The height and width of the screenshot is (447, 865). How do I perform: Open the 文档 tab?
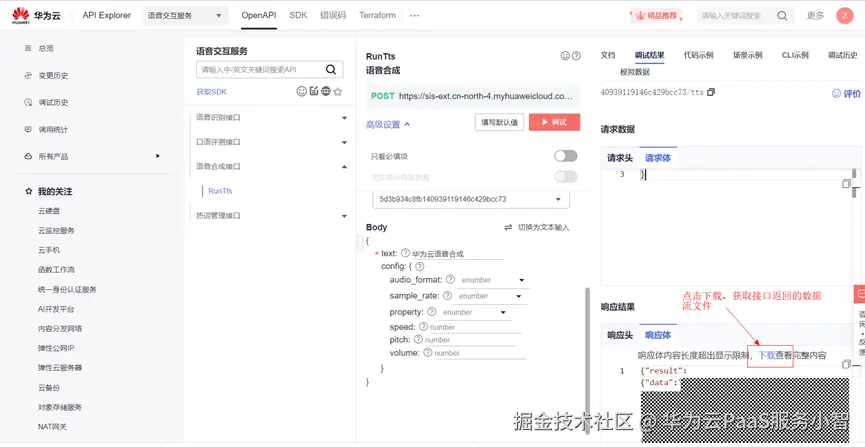click(x=608, y=55)
